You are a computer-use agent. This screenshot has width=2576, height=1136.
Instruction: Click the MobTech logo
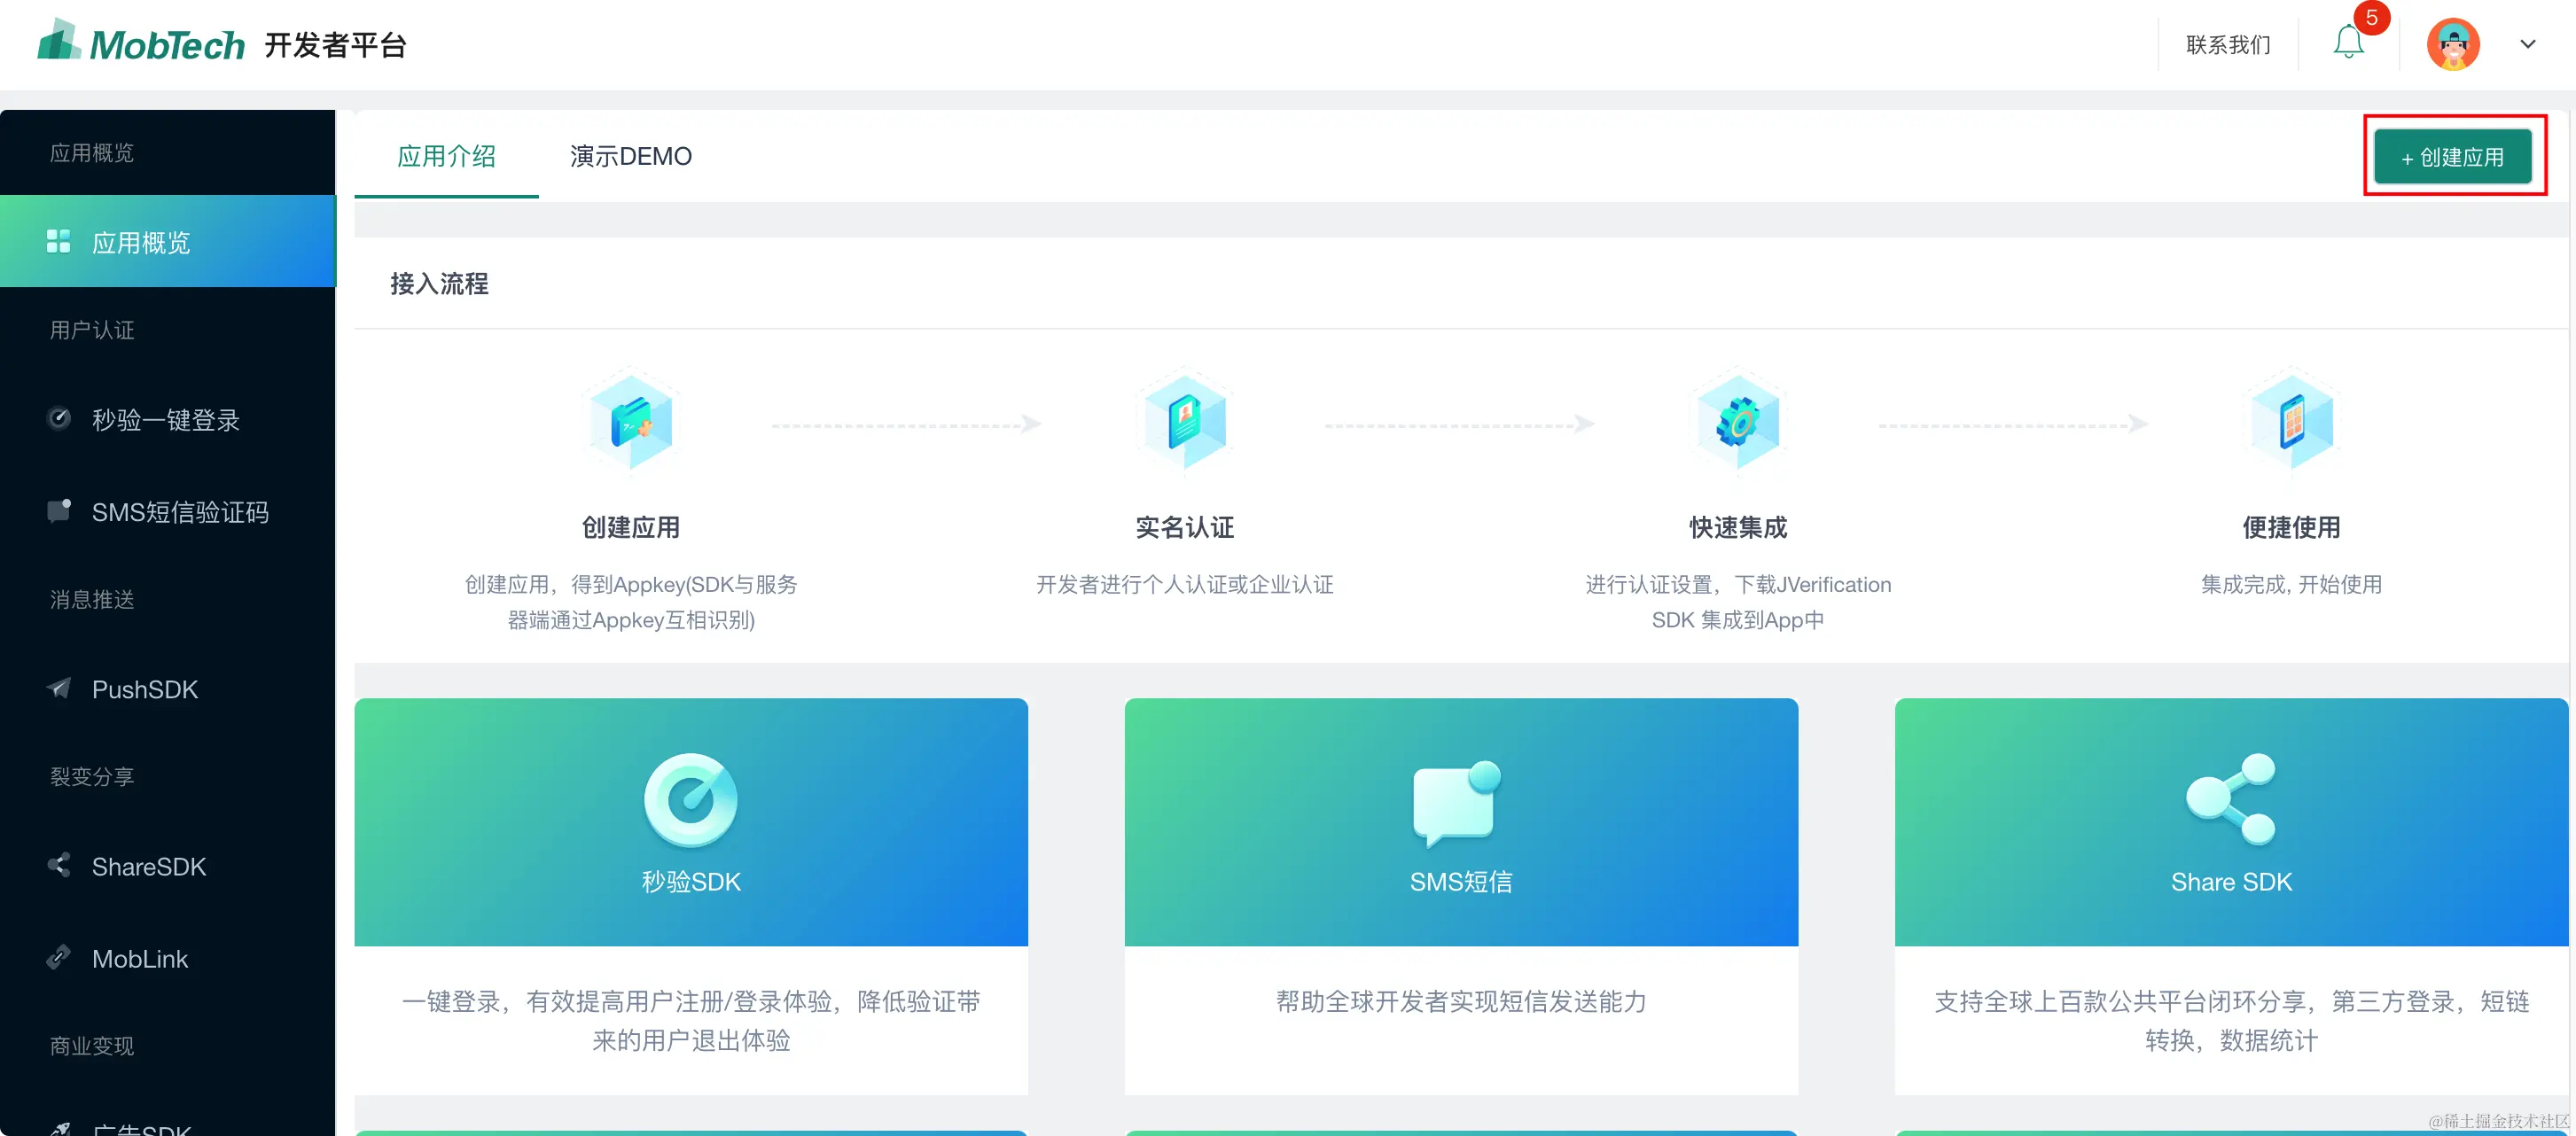142,44
